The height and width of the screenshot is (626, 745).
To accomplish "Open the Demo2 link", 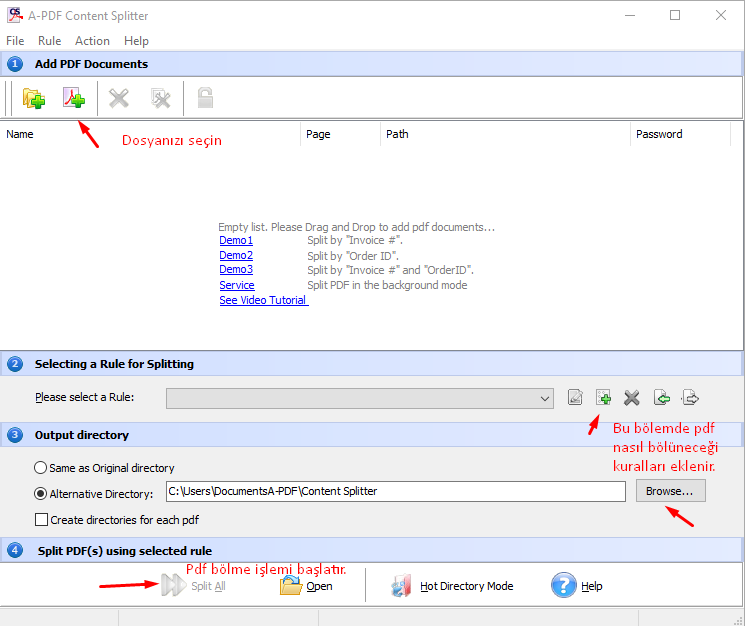I will [236, 255].
